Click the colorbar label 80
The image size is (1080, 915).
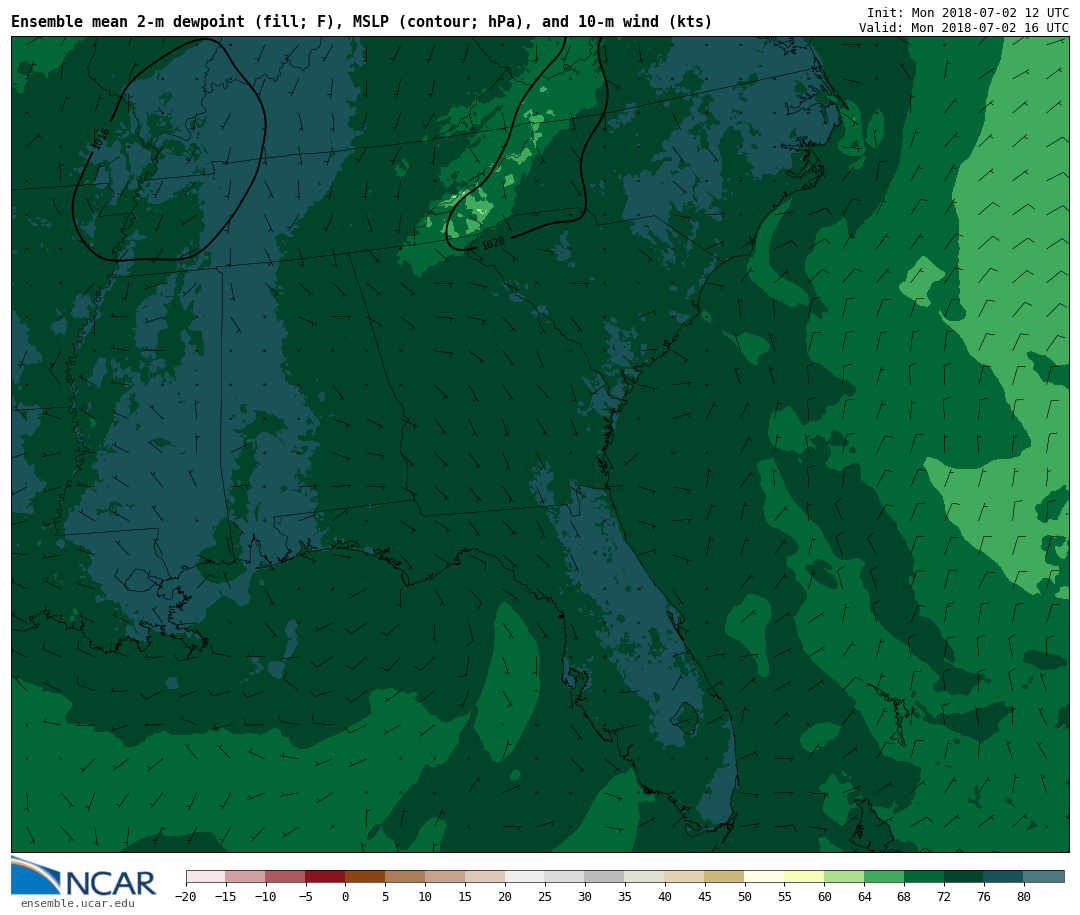tap(1024, 896)
